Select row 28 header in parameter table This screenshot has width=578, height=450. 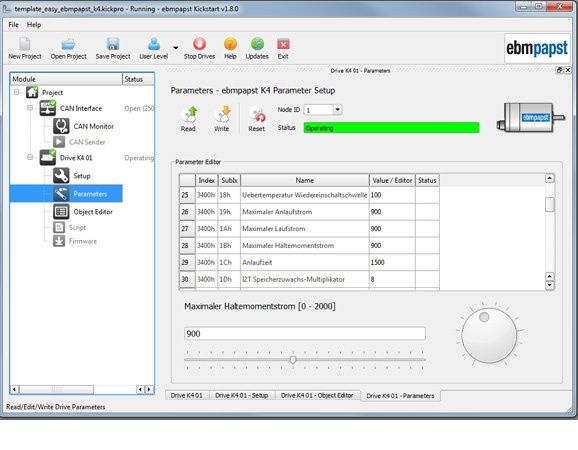(187, 245)
